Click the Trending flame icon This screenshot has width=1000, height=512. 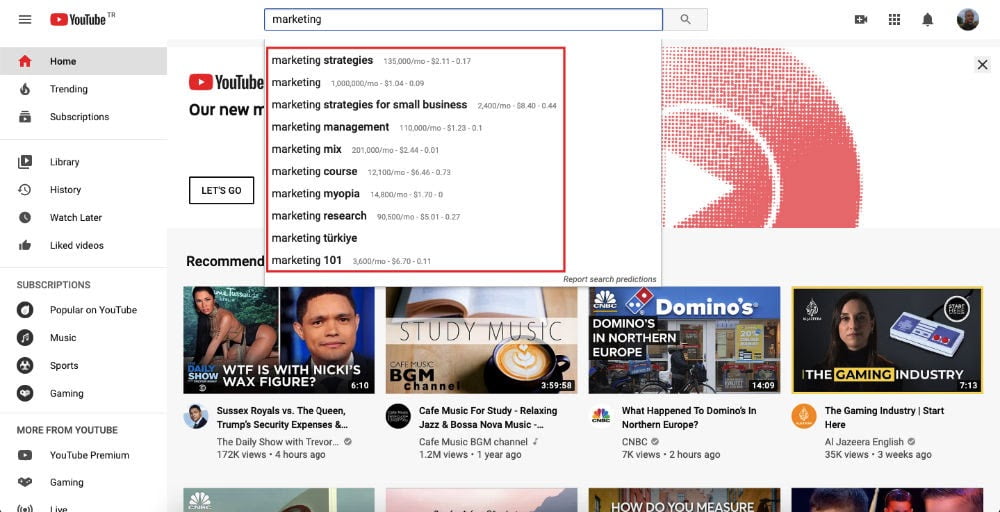point(25,89)
